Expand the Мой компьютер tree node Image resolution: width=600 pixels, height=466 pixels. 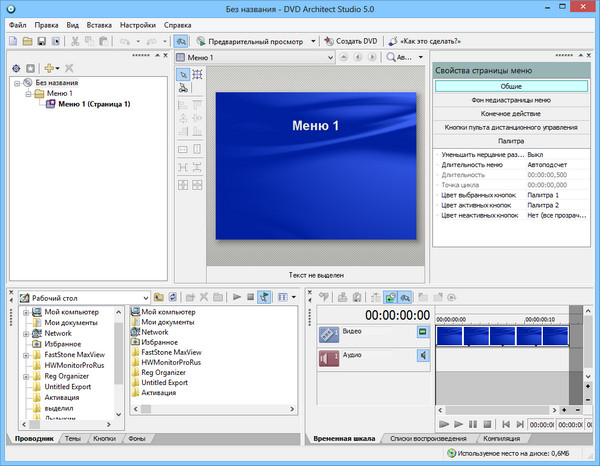24,313
